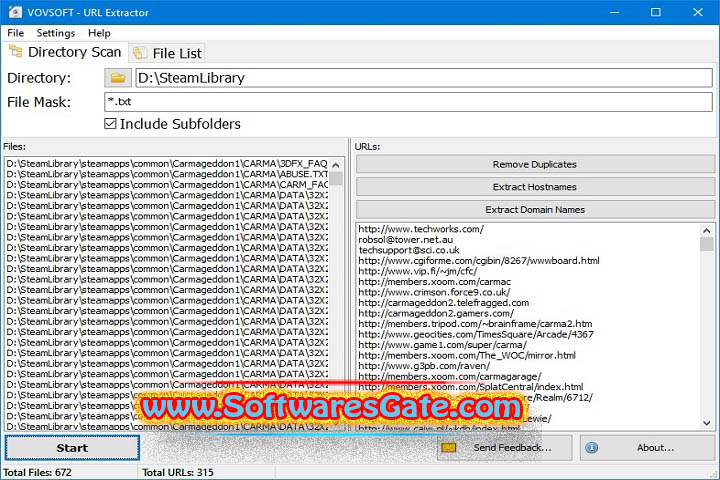Viewport: 720px width, 480px height.
Task: Open the File menu
Action: pyautogui.click(x=16, y=33)
